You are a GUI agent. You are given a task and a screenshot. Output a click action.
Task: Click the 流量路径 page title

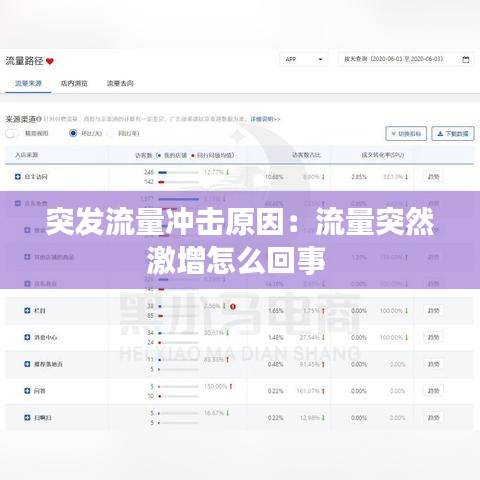(x=24, y=61)
